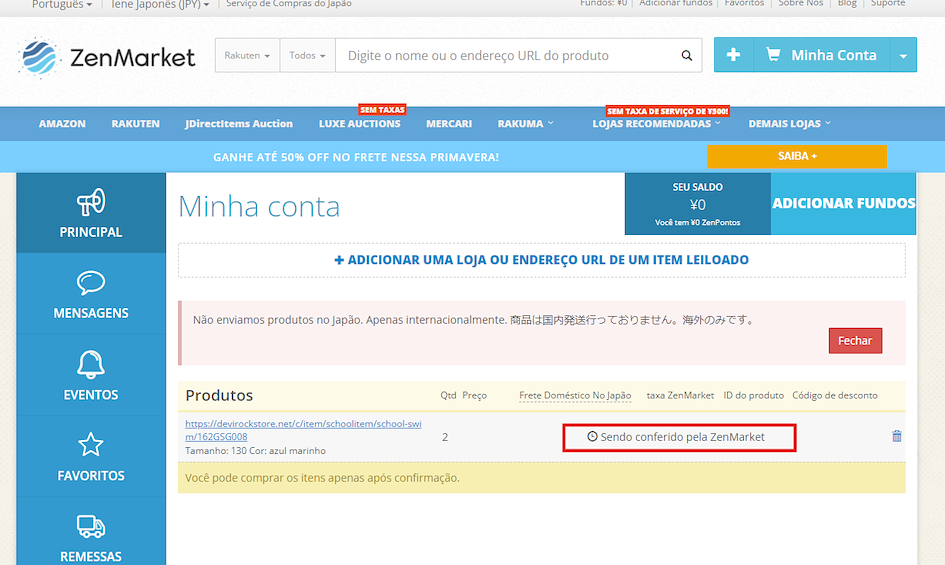Open the Eventos bell icon
945x565 pixels.
pos(91,364)
